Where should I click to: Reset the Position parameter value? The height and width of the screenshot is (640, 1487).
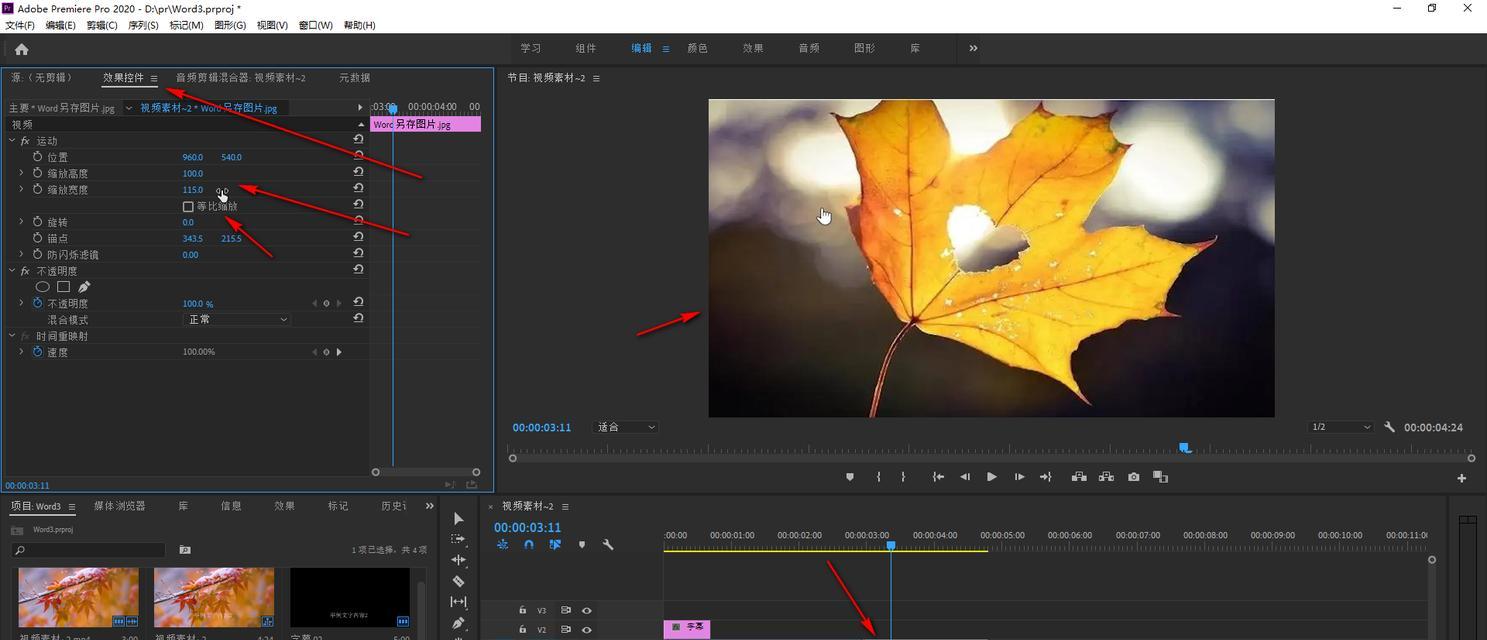(x=358, y=157)
